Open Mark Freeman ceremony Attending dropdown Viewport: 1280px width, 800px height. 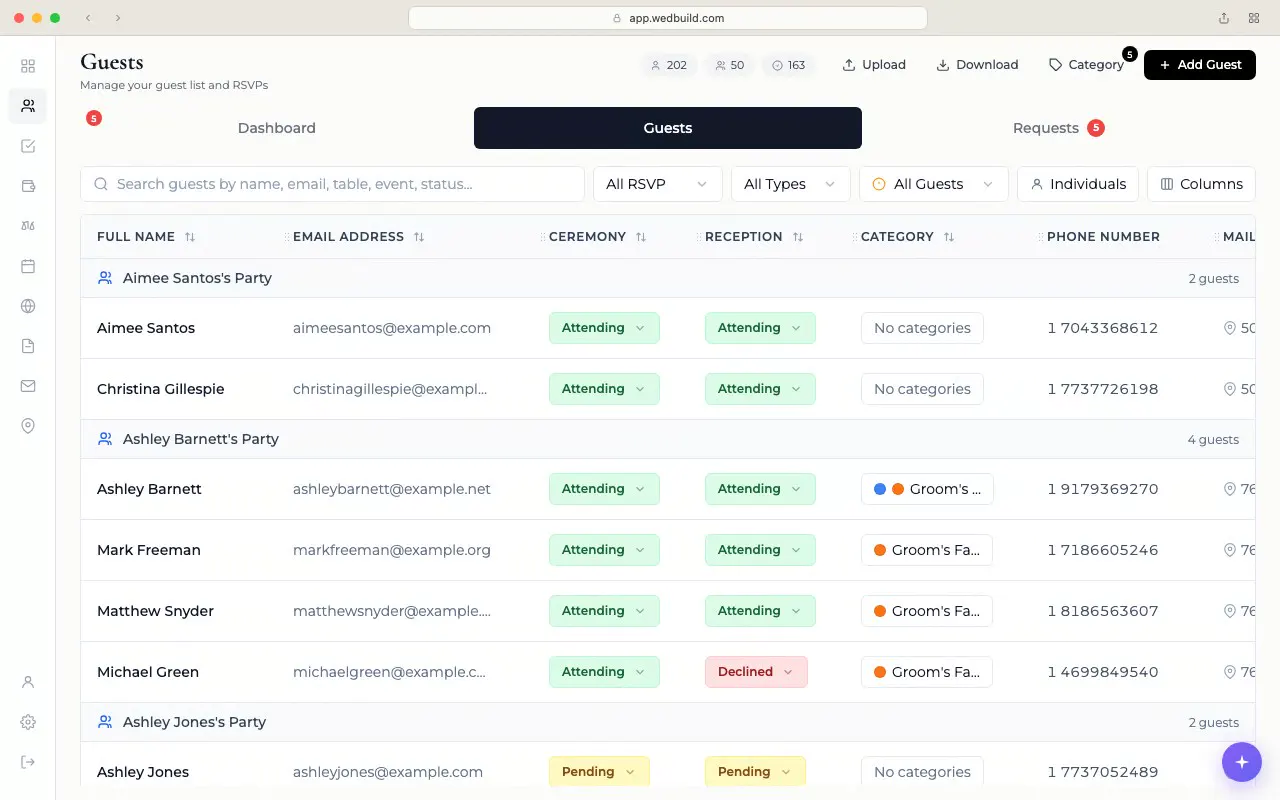click(x=604, y=550)
